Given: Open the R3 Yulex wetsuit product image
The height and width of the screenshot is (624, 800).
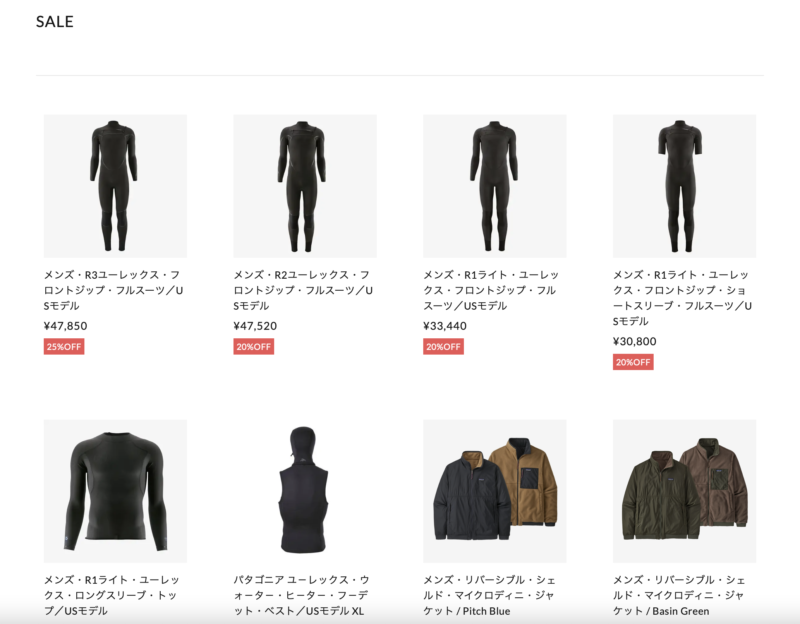Looking at the screenshot, I should [115, 186].
